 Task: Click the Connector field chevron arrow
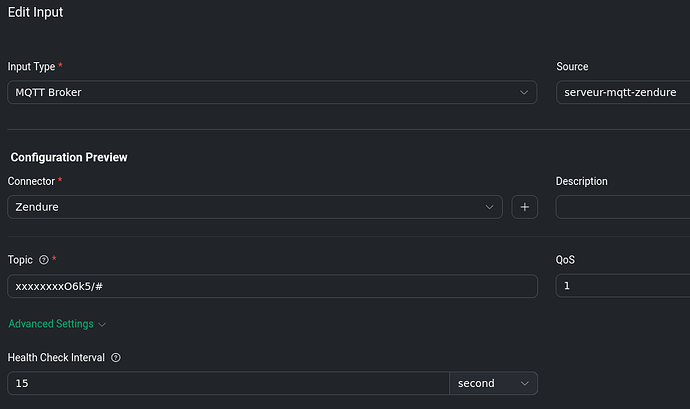click(489, 207)
